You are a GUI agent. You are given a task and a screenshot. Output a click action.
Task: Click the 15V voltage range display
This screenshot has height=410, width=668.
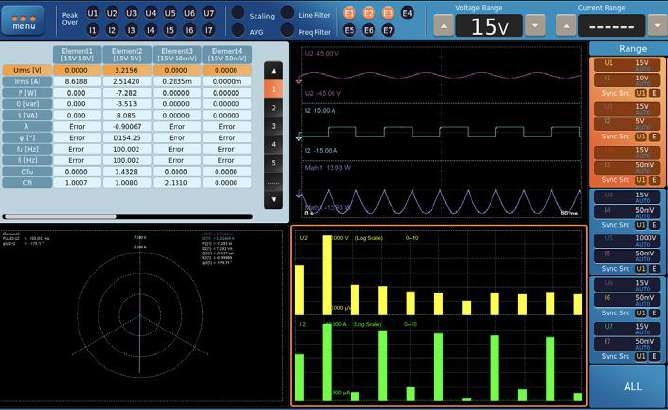(489, 26)
